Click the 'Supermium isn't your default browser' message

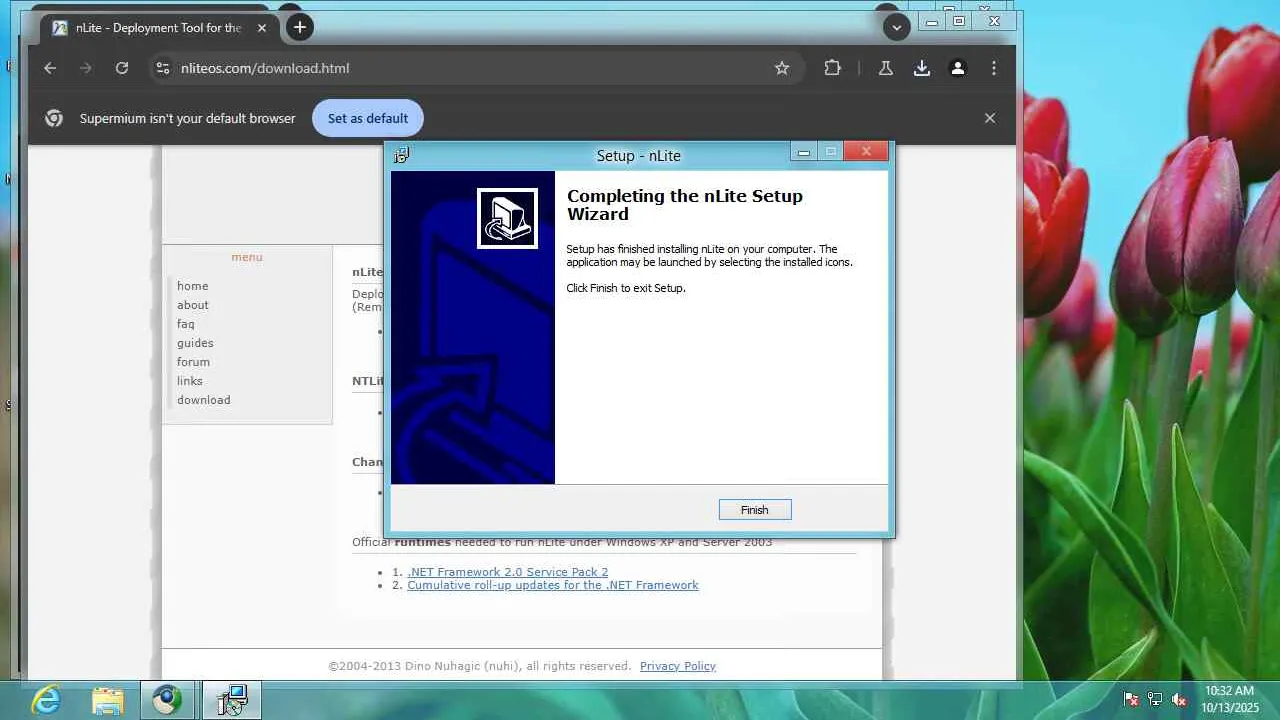188,118
